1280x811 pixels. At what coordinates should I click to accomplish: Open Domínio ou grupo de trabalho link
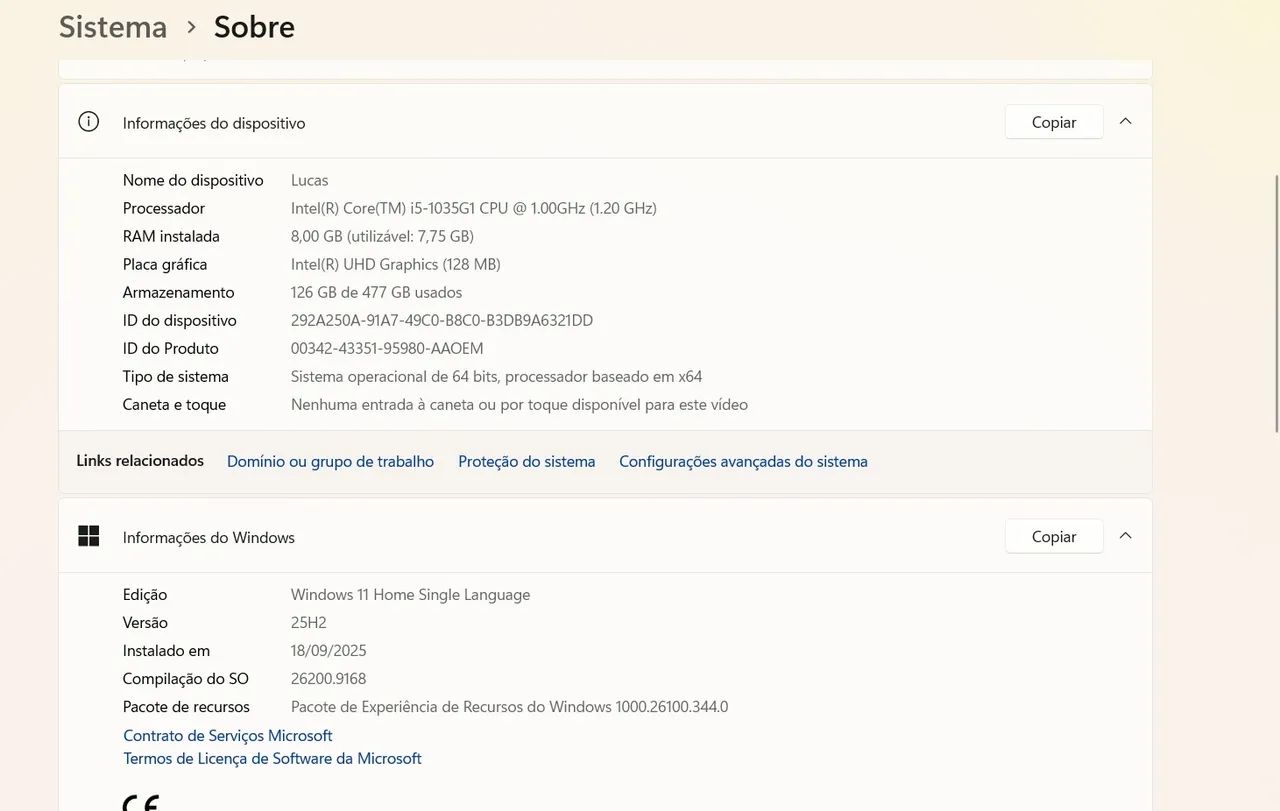pos(330,461)
